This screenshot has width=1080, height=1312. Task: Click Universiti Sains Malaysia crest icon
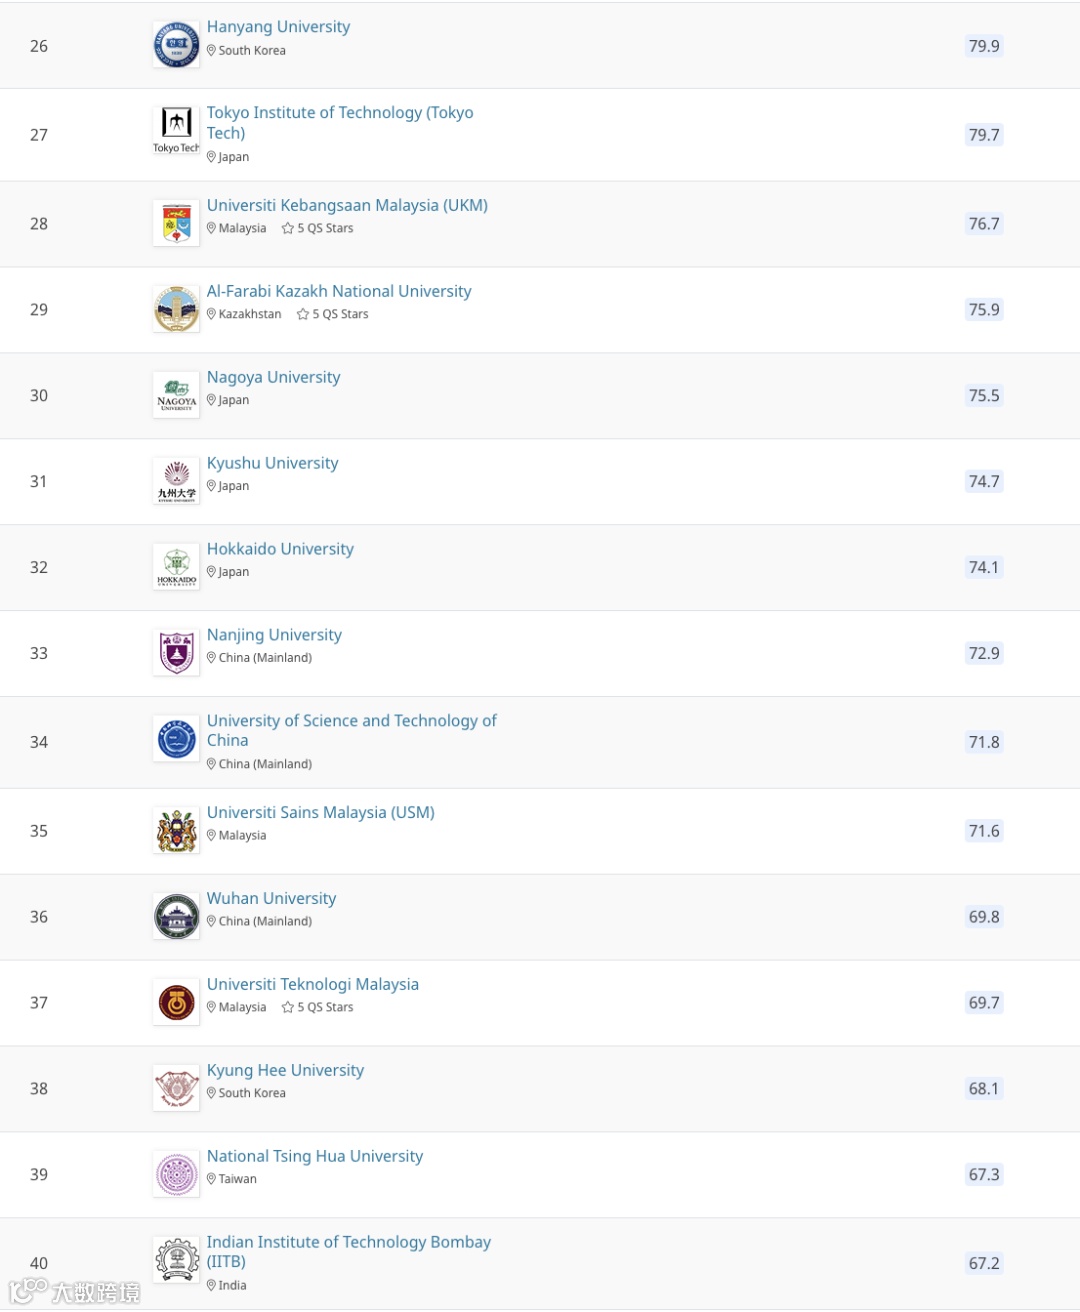[176, 830]
